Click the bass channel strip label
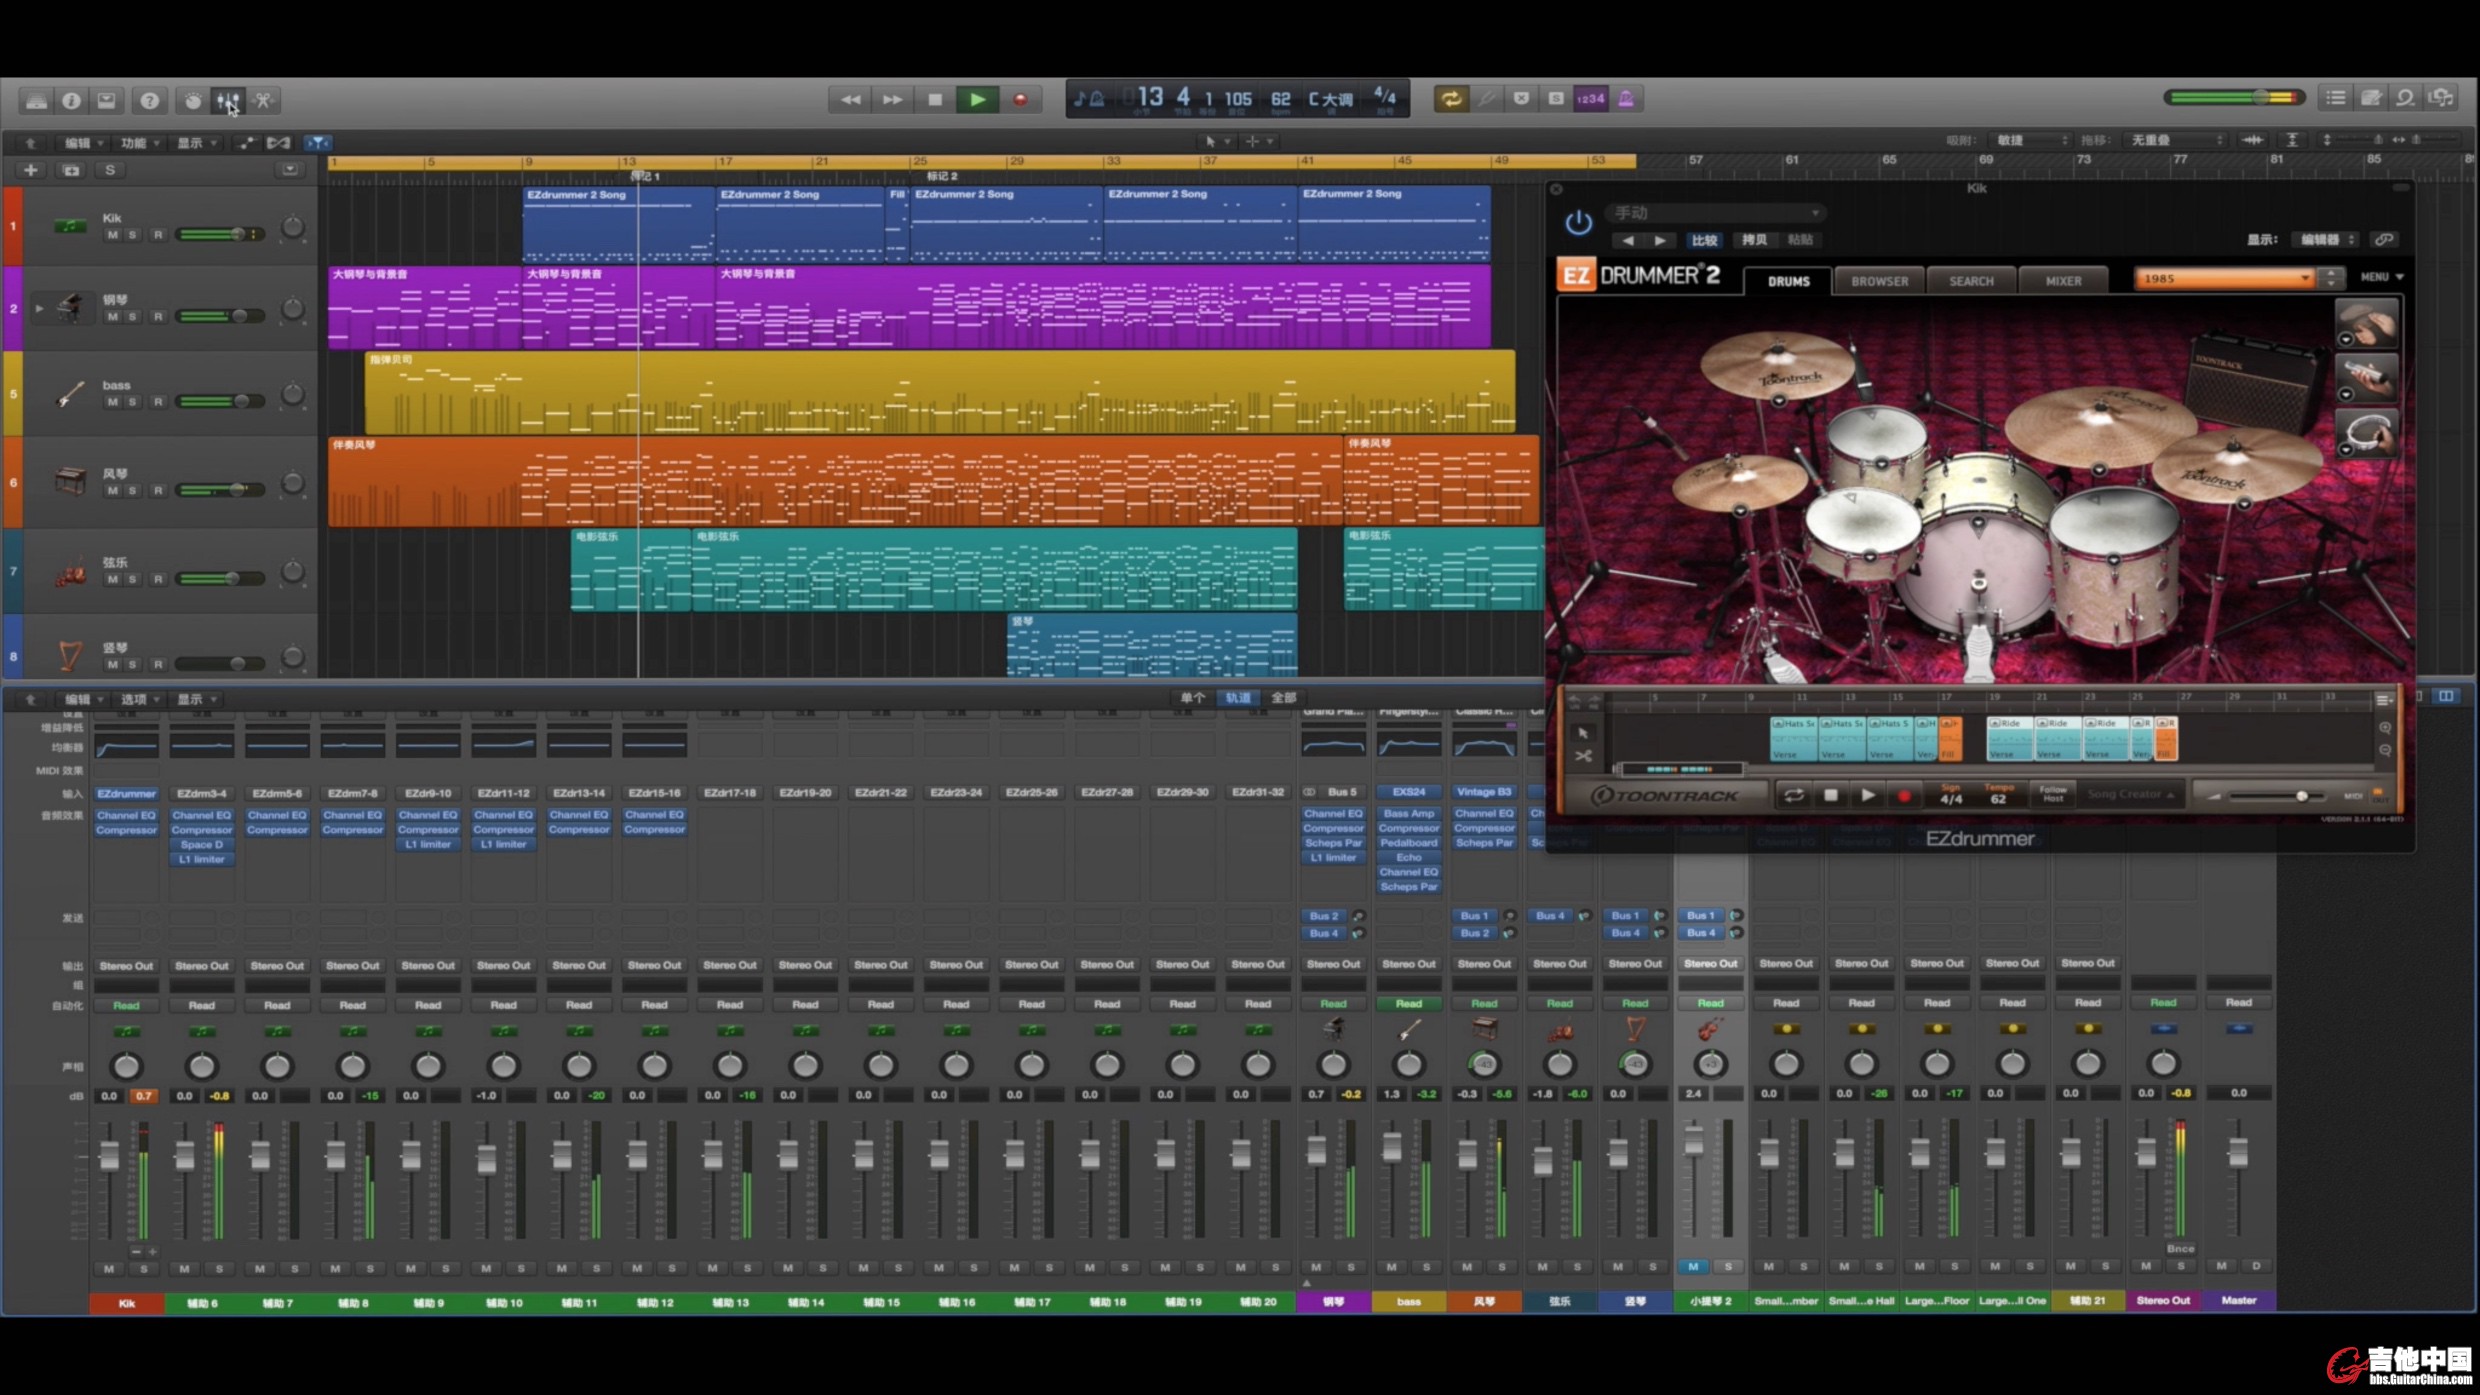The height and width of the screenshot is (1395, 2480). [1408, 1301]
